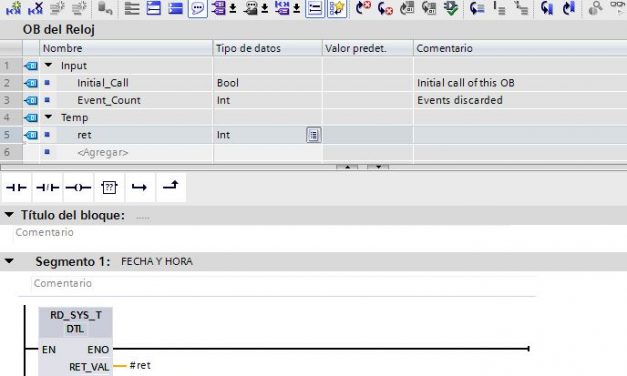The image size is (627, 376).
Task: Collapse the Título del bloque section
Action: (x=9, y=215)
